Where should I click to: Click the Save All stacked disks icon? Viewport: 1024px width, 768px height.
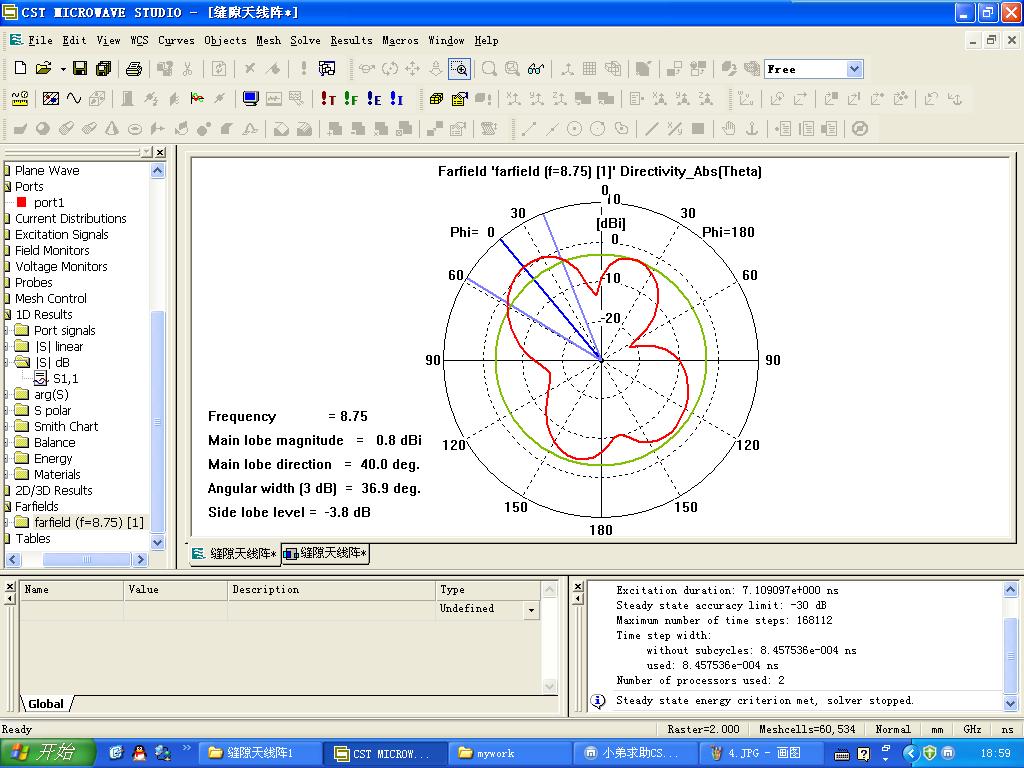pos(103,69)
